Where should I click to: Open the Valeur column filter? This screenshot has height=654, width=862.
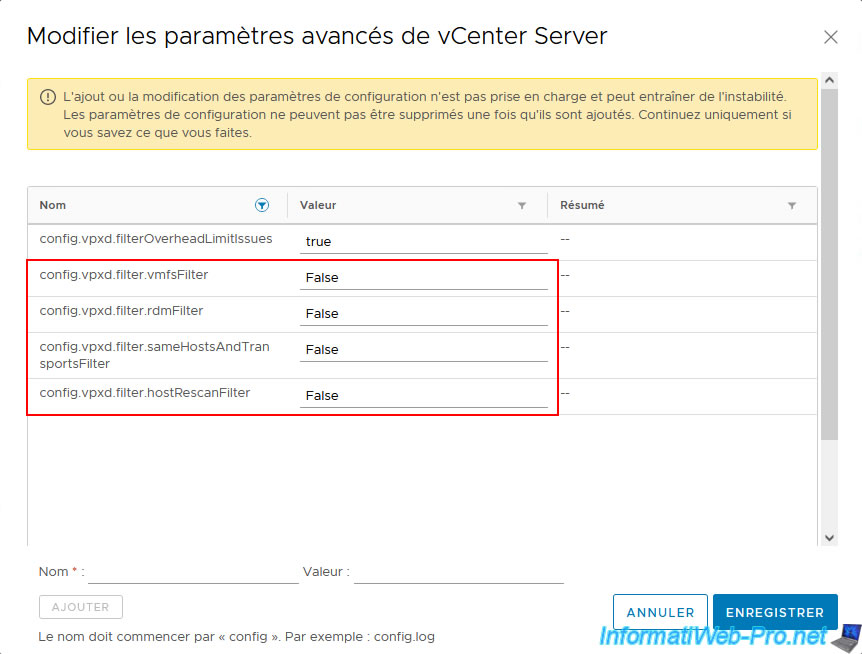[x=522, y=206]
